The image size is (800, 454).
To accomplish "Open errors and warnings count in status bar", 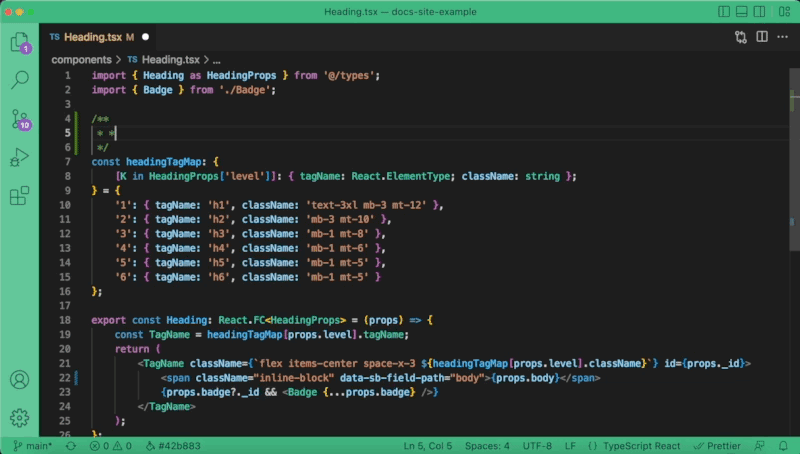I will click(111, 446).
